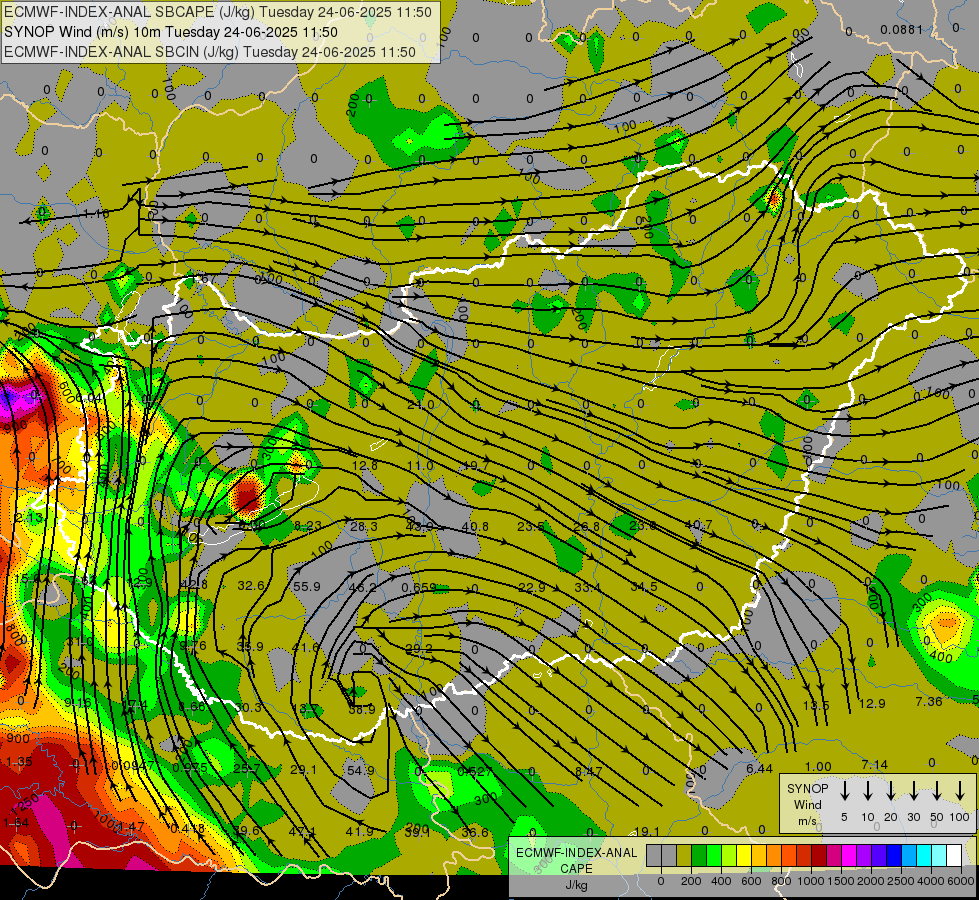Click the map value 12.9
Image resolution: width=979 pixels, height=900 pixels.
(x=872, y=703)
